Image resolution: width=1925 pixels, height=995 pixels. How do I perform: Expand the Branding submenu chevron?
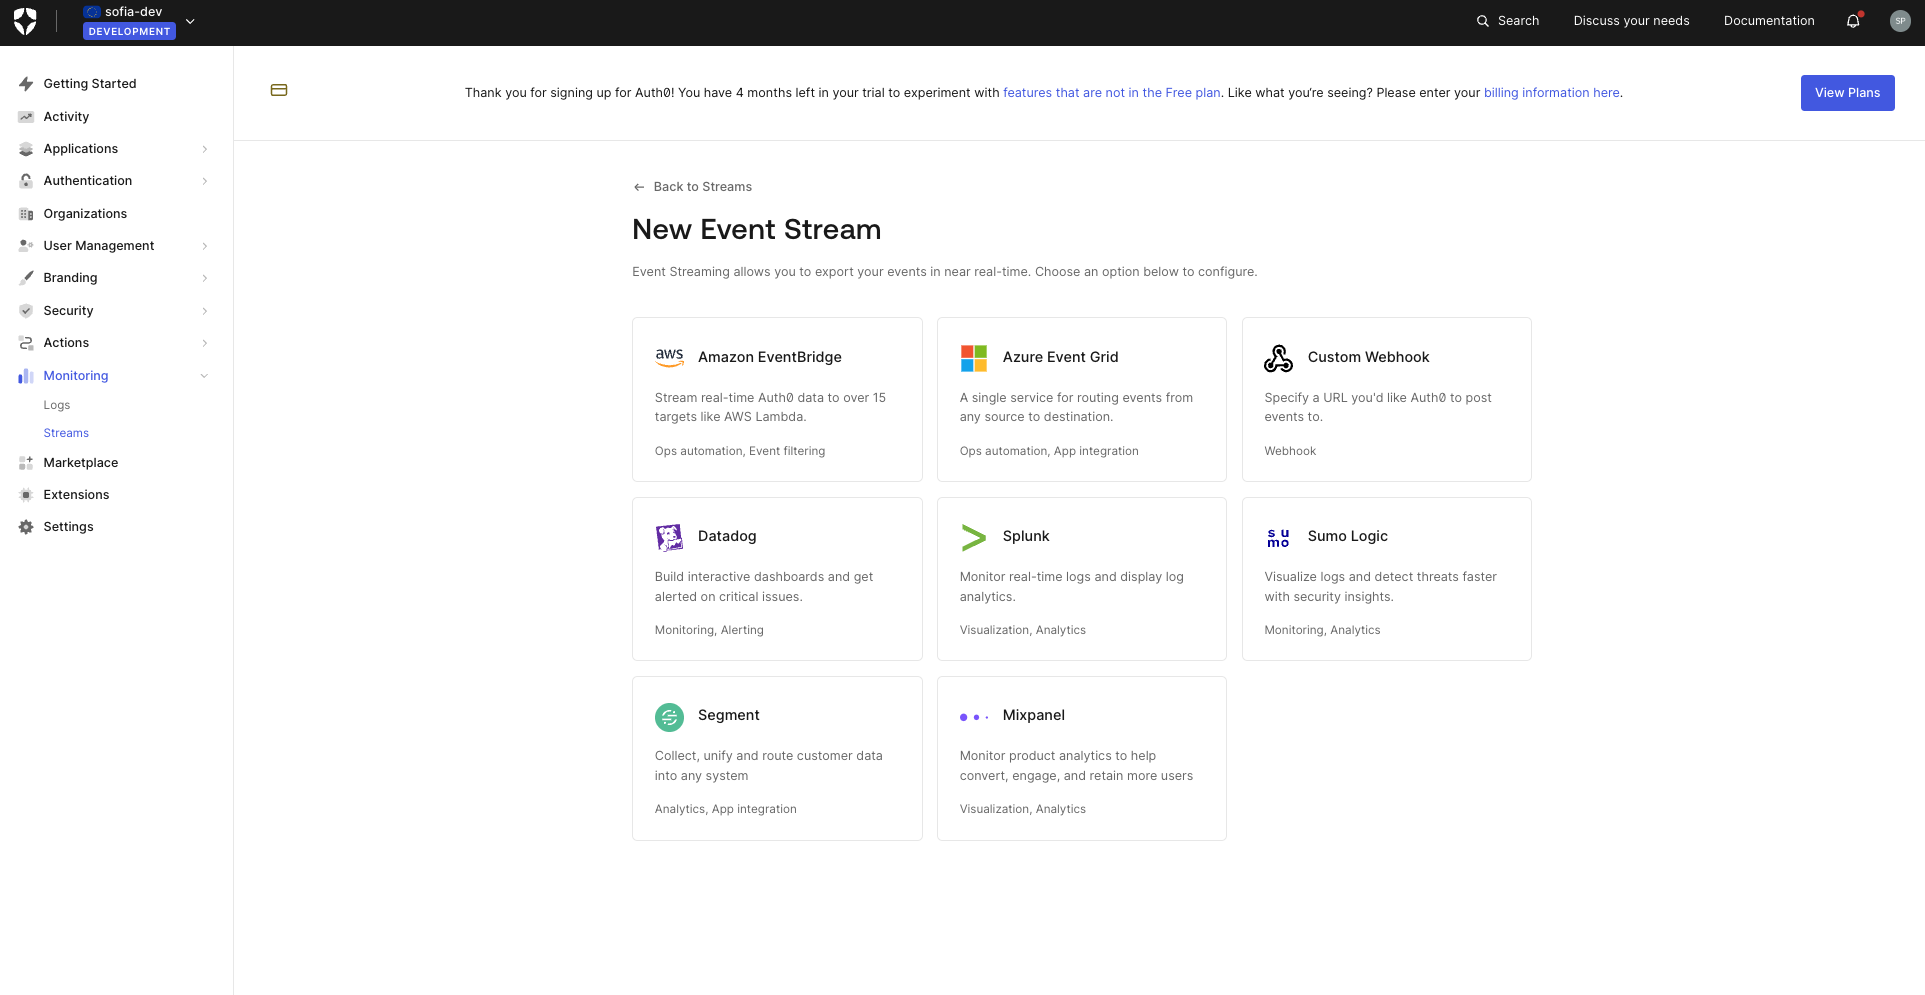pyautogui.click(x=205, y=278)
